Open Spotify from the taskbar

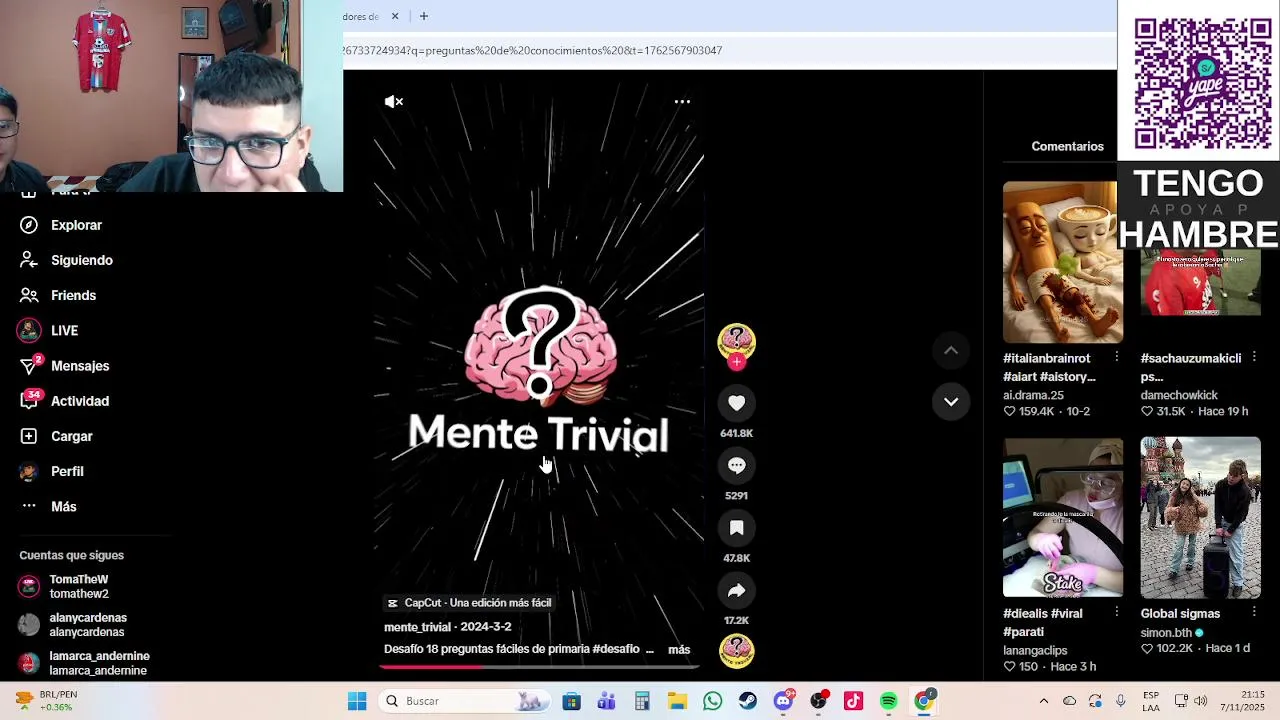(888, 701)
